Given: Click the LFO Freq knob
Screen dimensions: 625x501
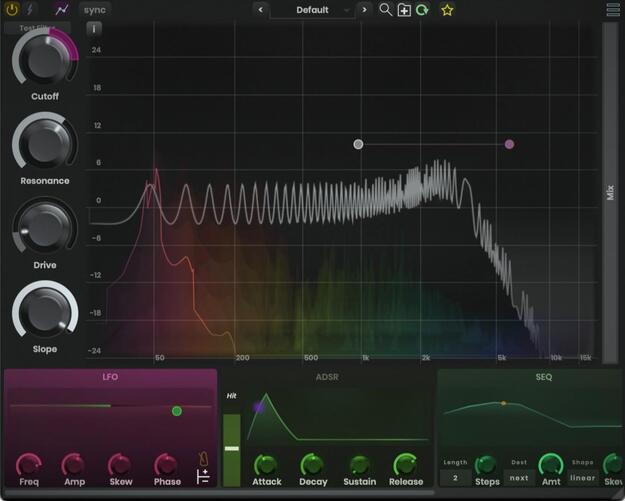Looking at the screenshot, I should pyautogui.click(x=29, y=465).
